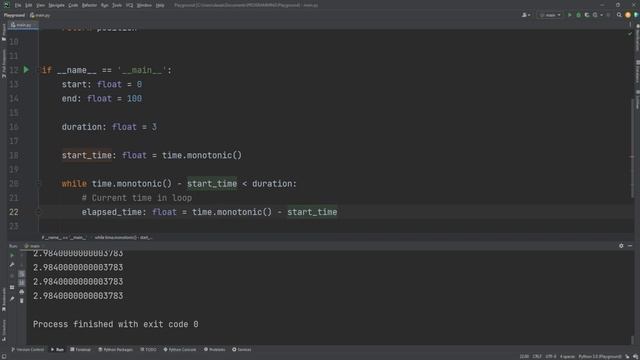Start the Debug bug icon in top toolbar
The width and height of the screenshot is (640, 360).
coord(578,15)
